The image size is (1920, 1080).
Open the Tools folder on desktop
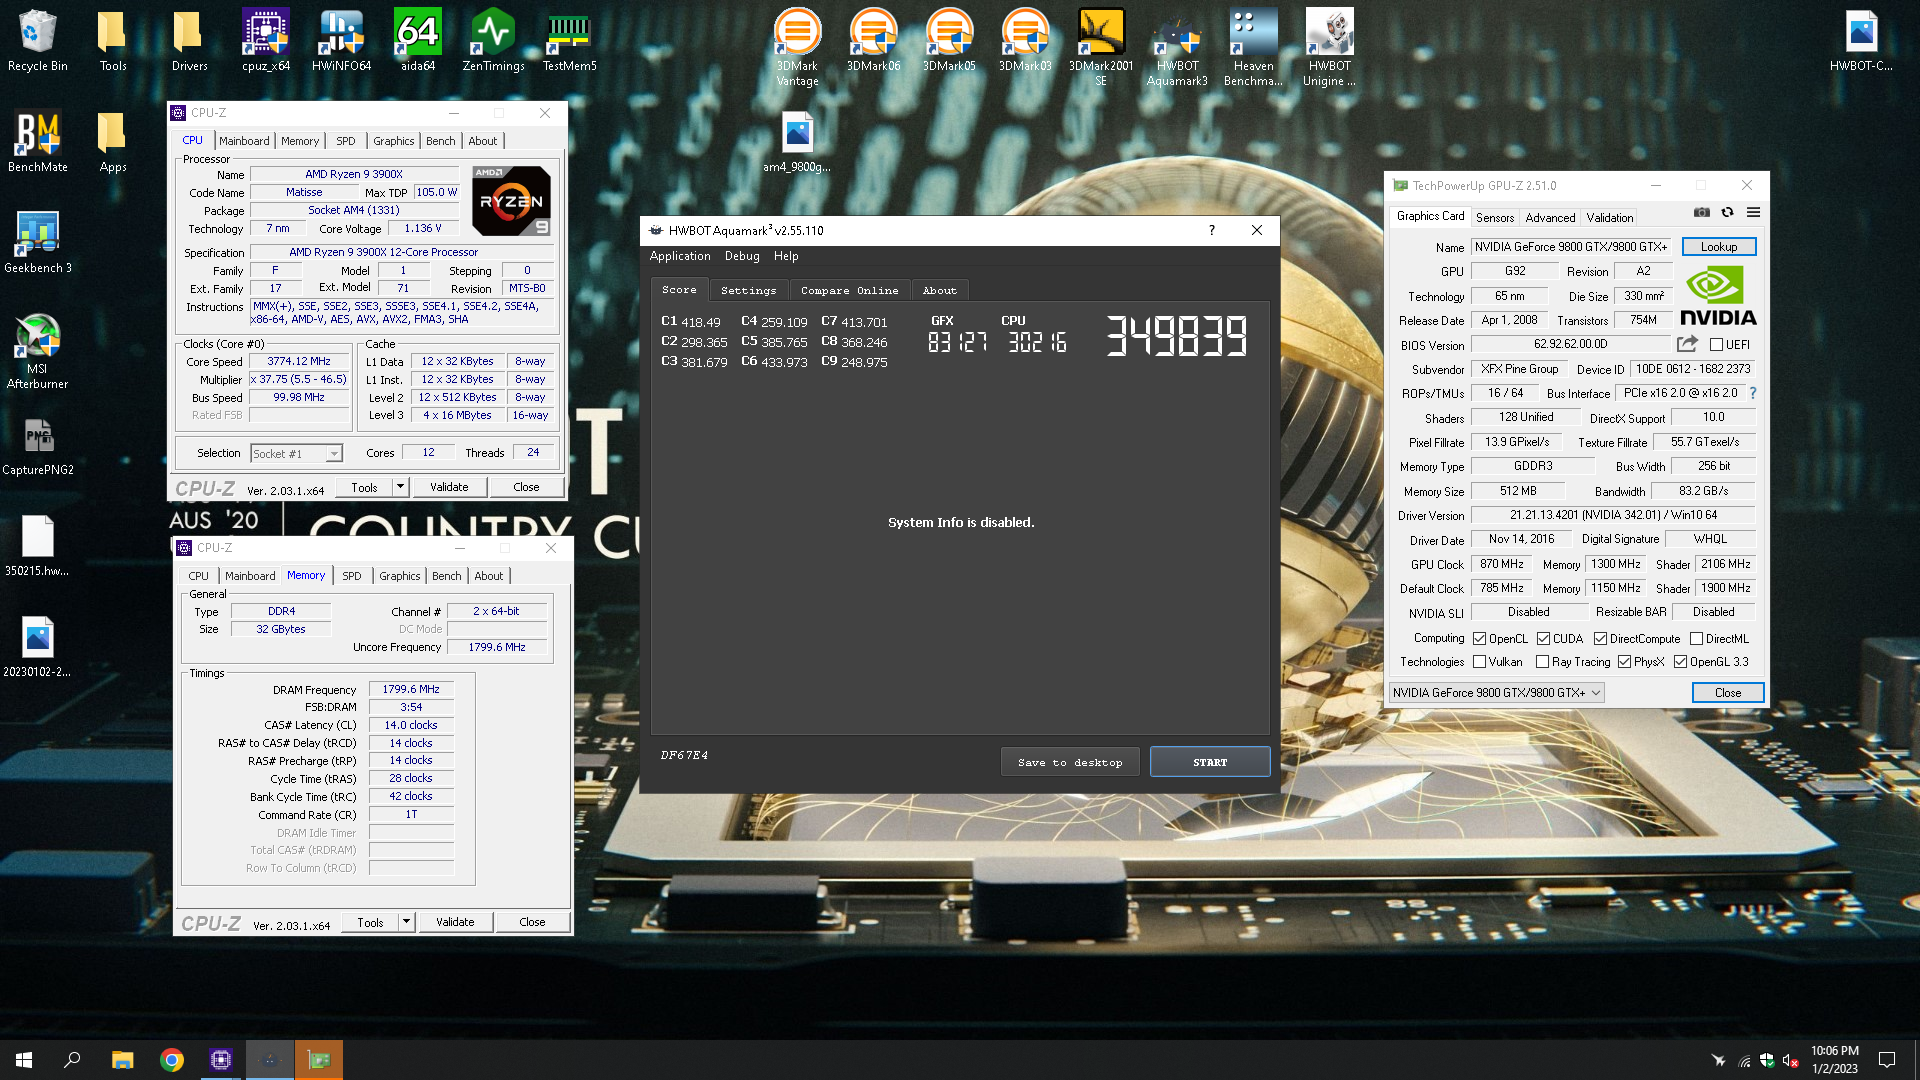[113, 41]
